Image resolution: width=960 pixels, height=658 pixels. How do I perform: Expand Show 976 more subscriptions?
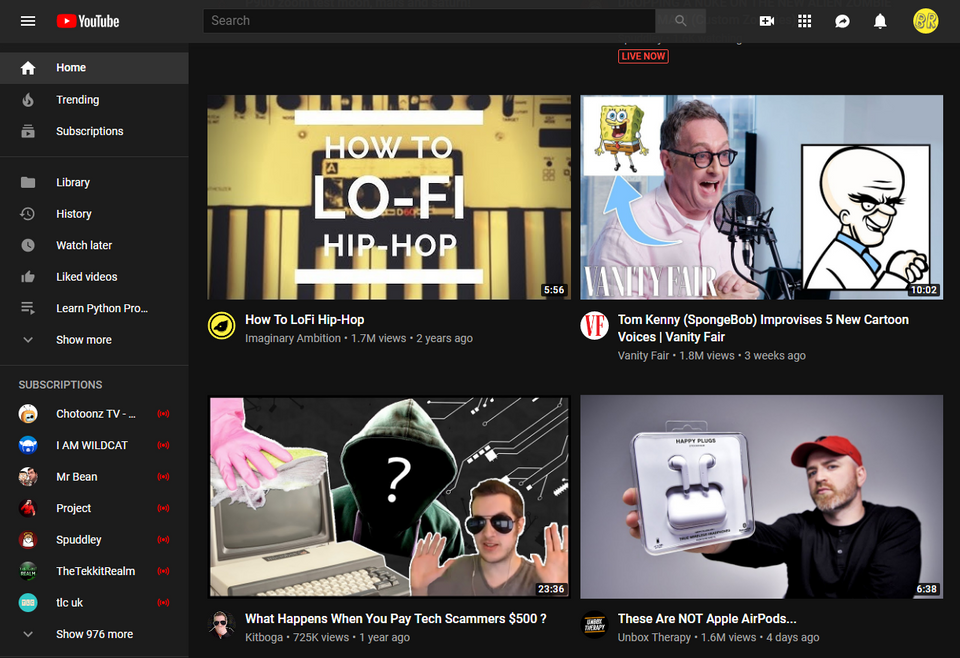[x=94, y=634]
